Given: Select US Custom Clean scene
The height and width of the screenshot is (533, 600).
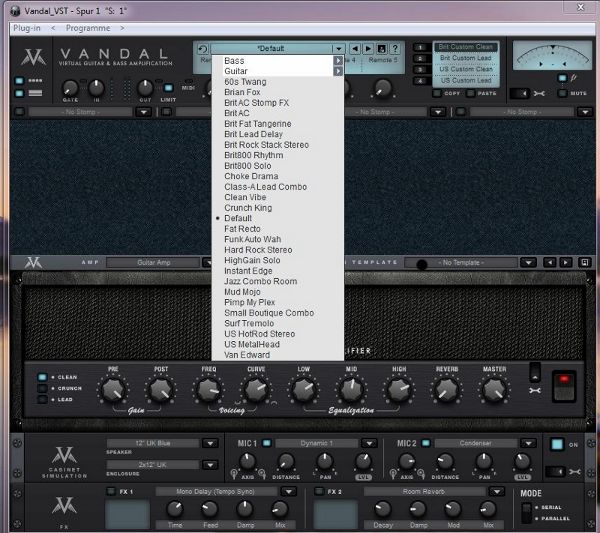Looking at the screenshot, I should [x=466, y=69].
